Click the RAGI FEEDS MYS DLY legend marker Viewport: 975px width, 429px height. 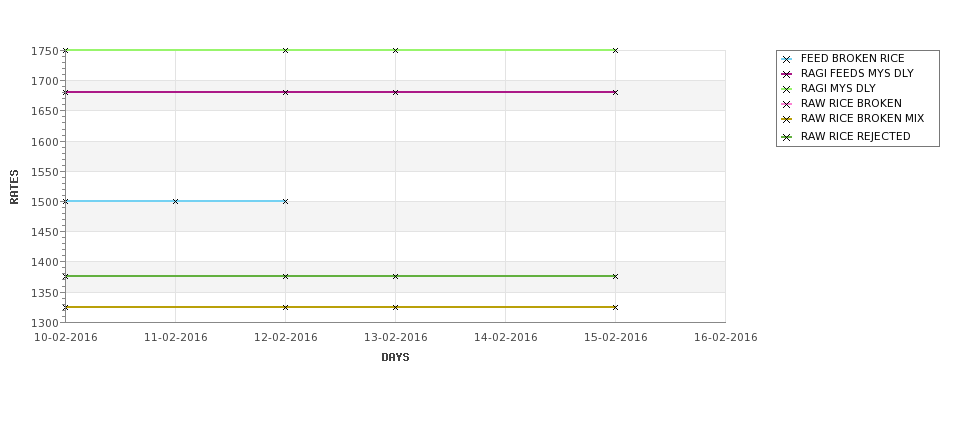[787, 75]
